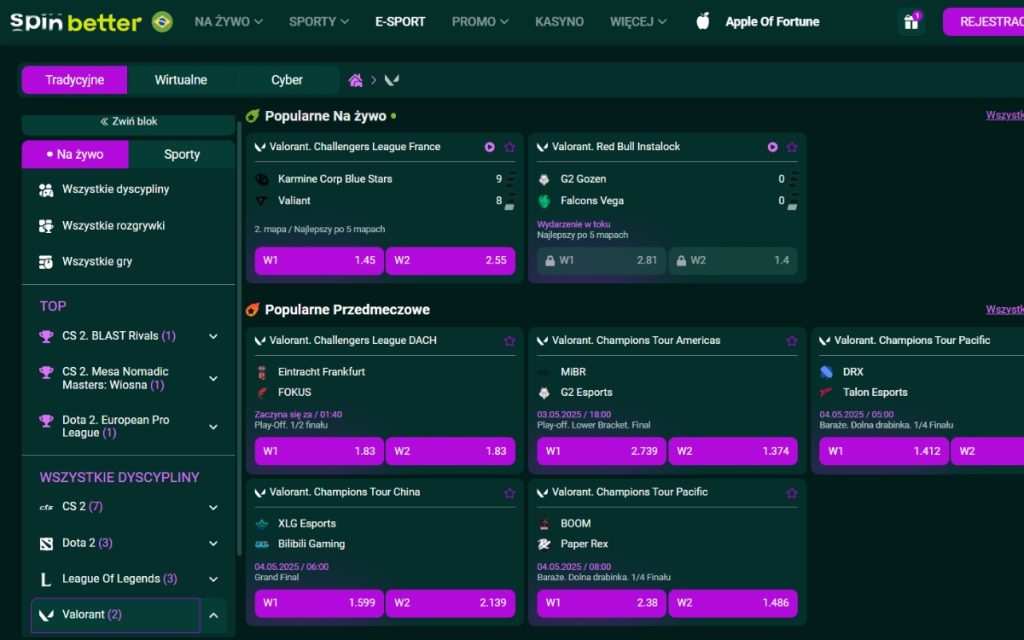This screenshot has width=1024, height=640.
Task: Click the Apple logo icon in header
Action: point(702,21)
